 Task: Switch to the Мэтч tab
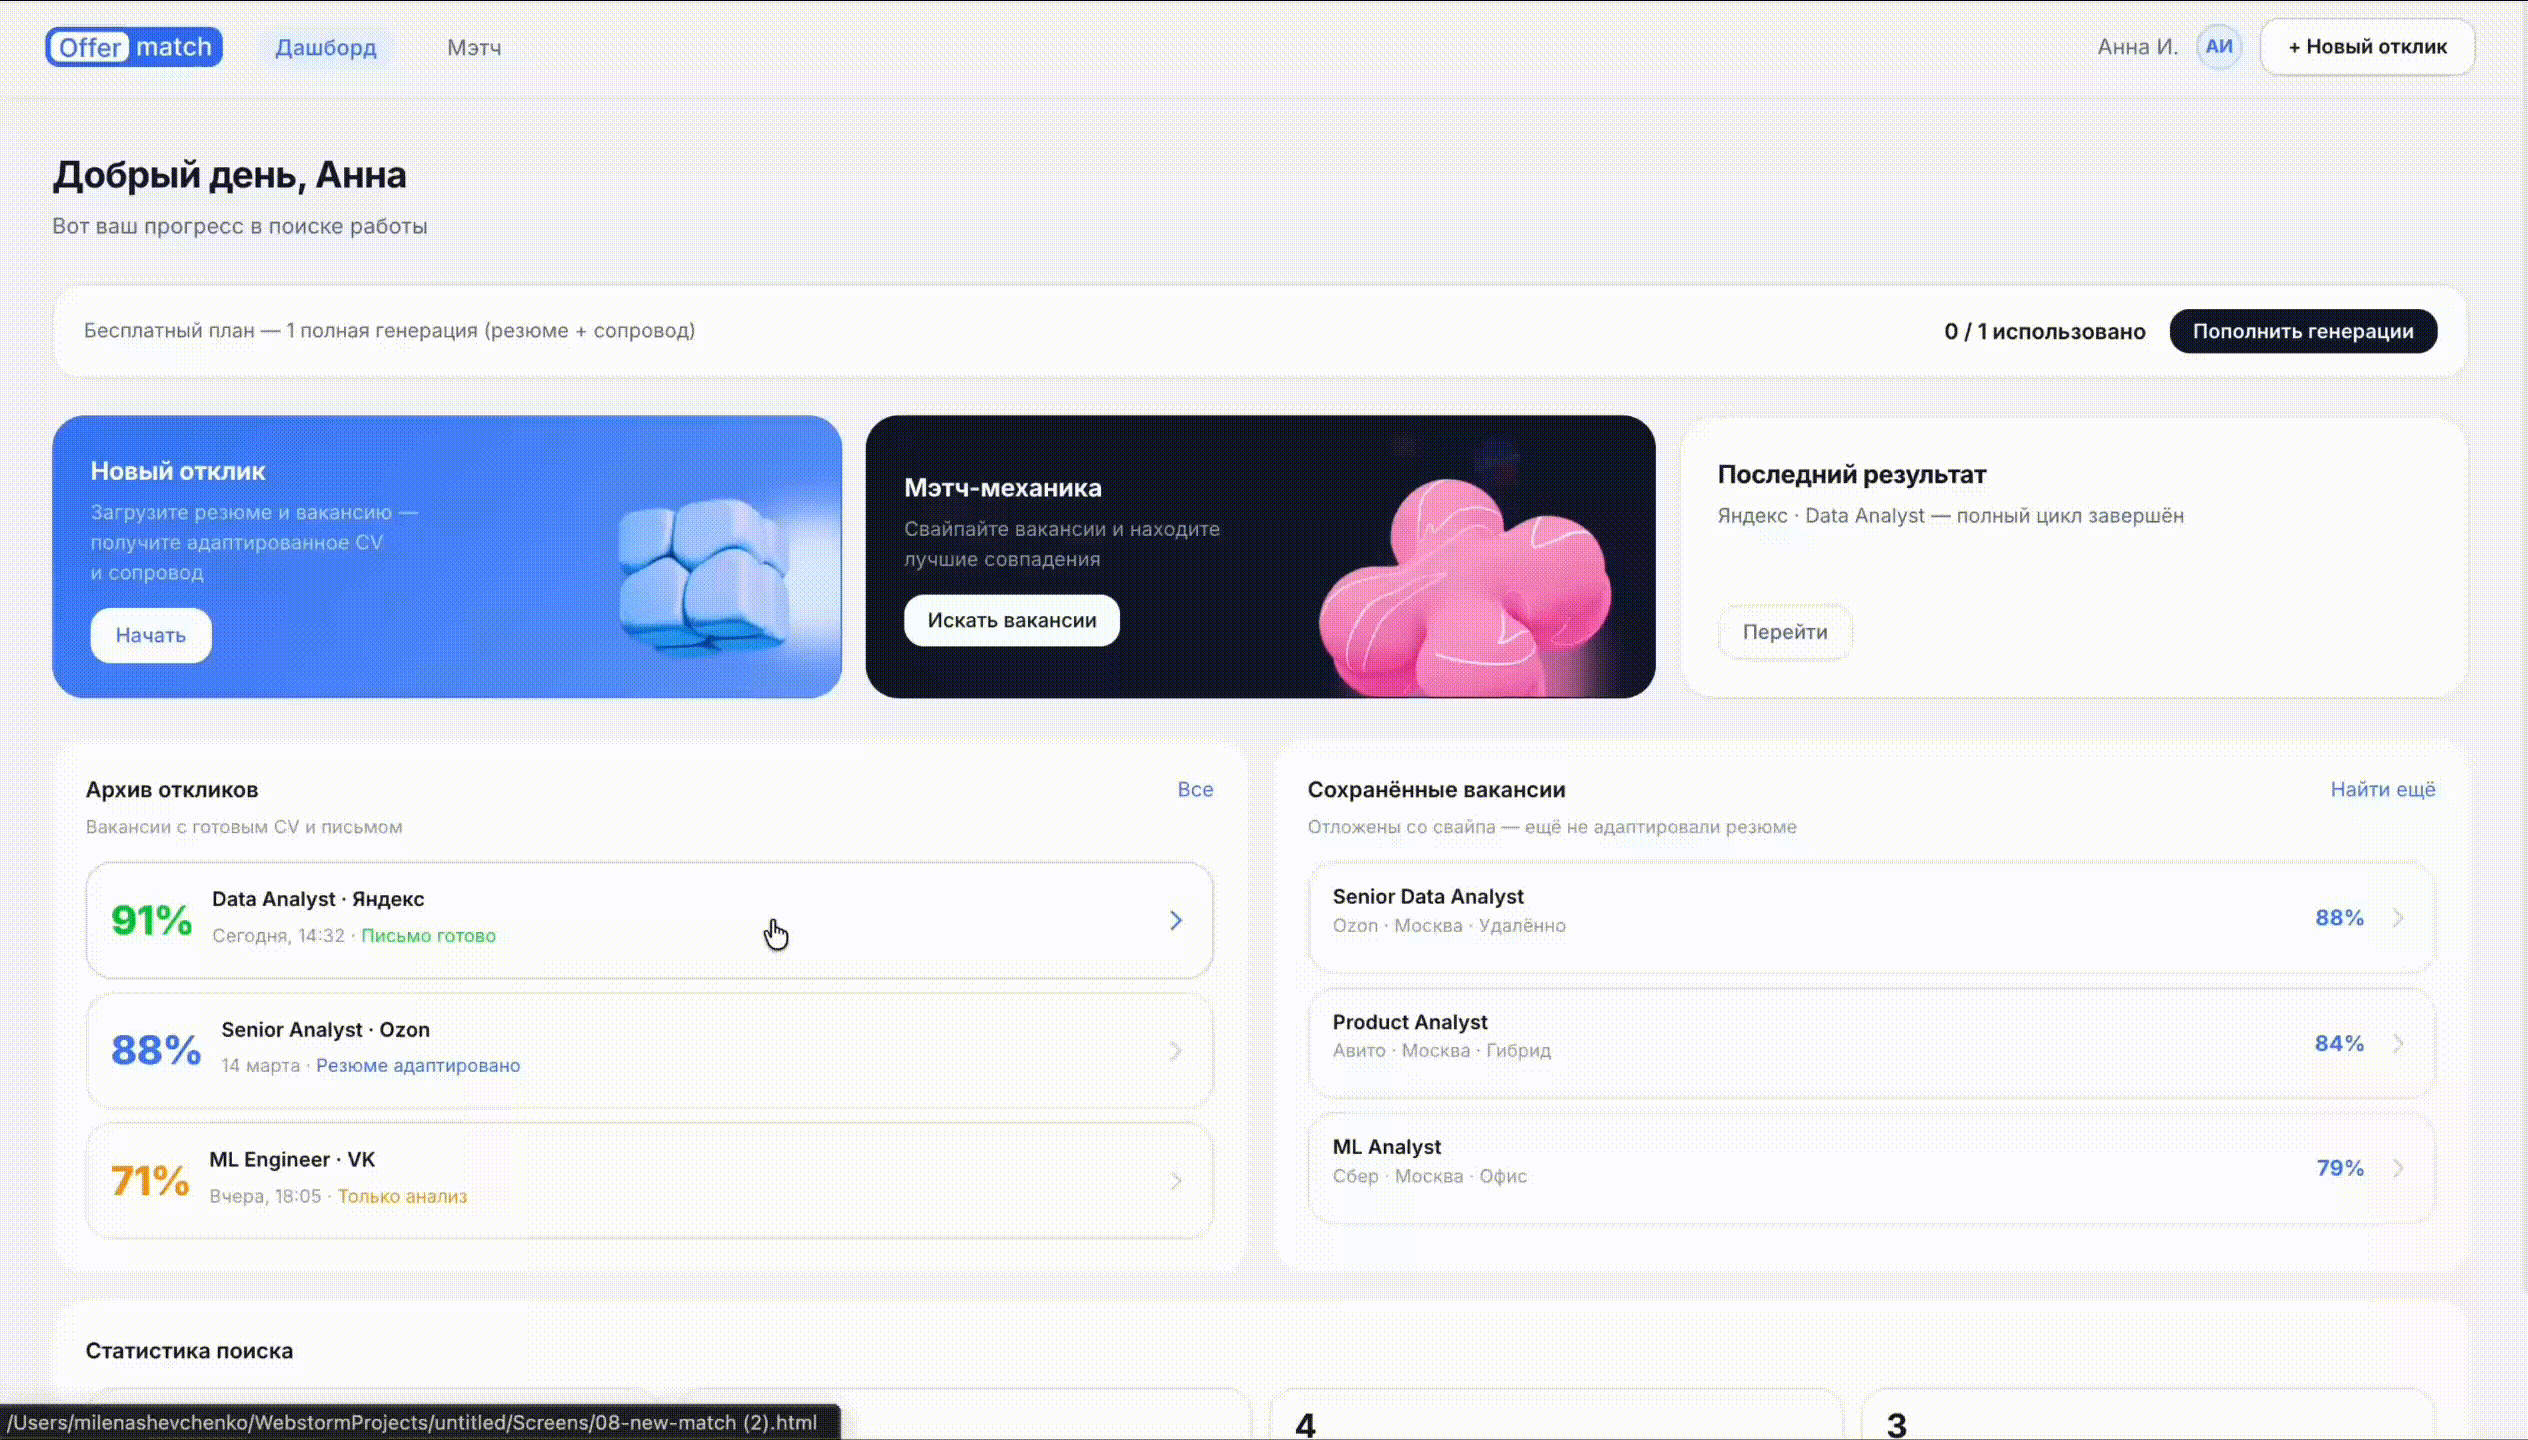(x=474, y=47)
